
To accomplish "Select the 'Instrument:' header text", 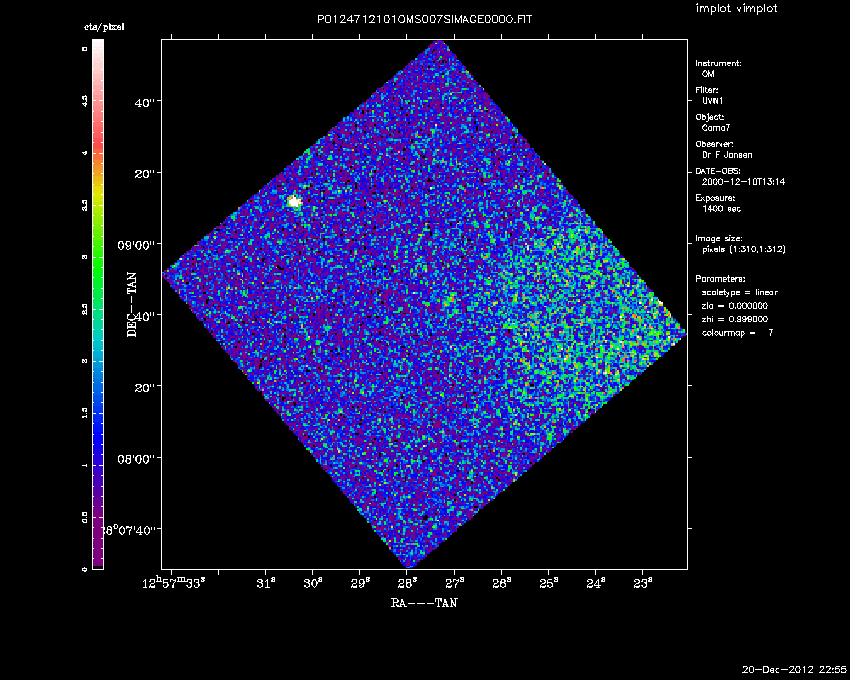I will tap(718, 63).
